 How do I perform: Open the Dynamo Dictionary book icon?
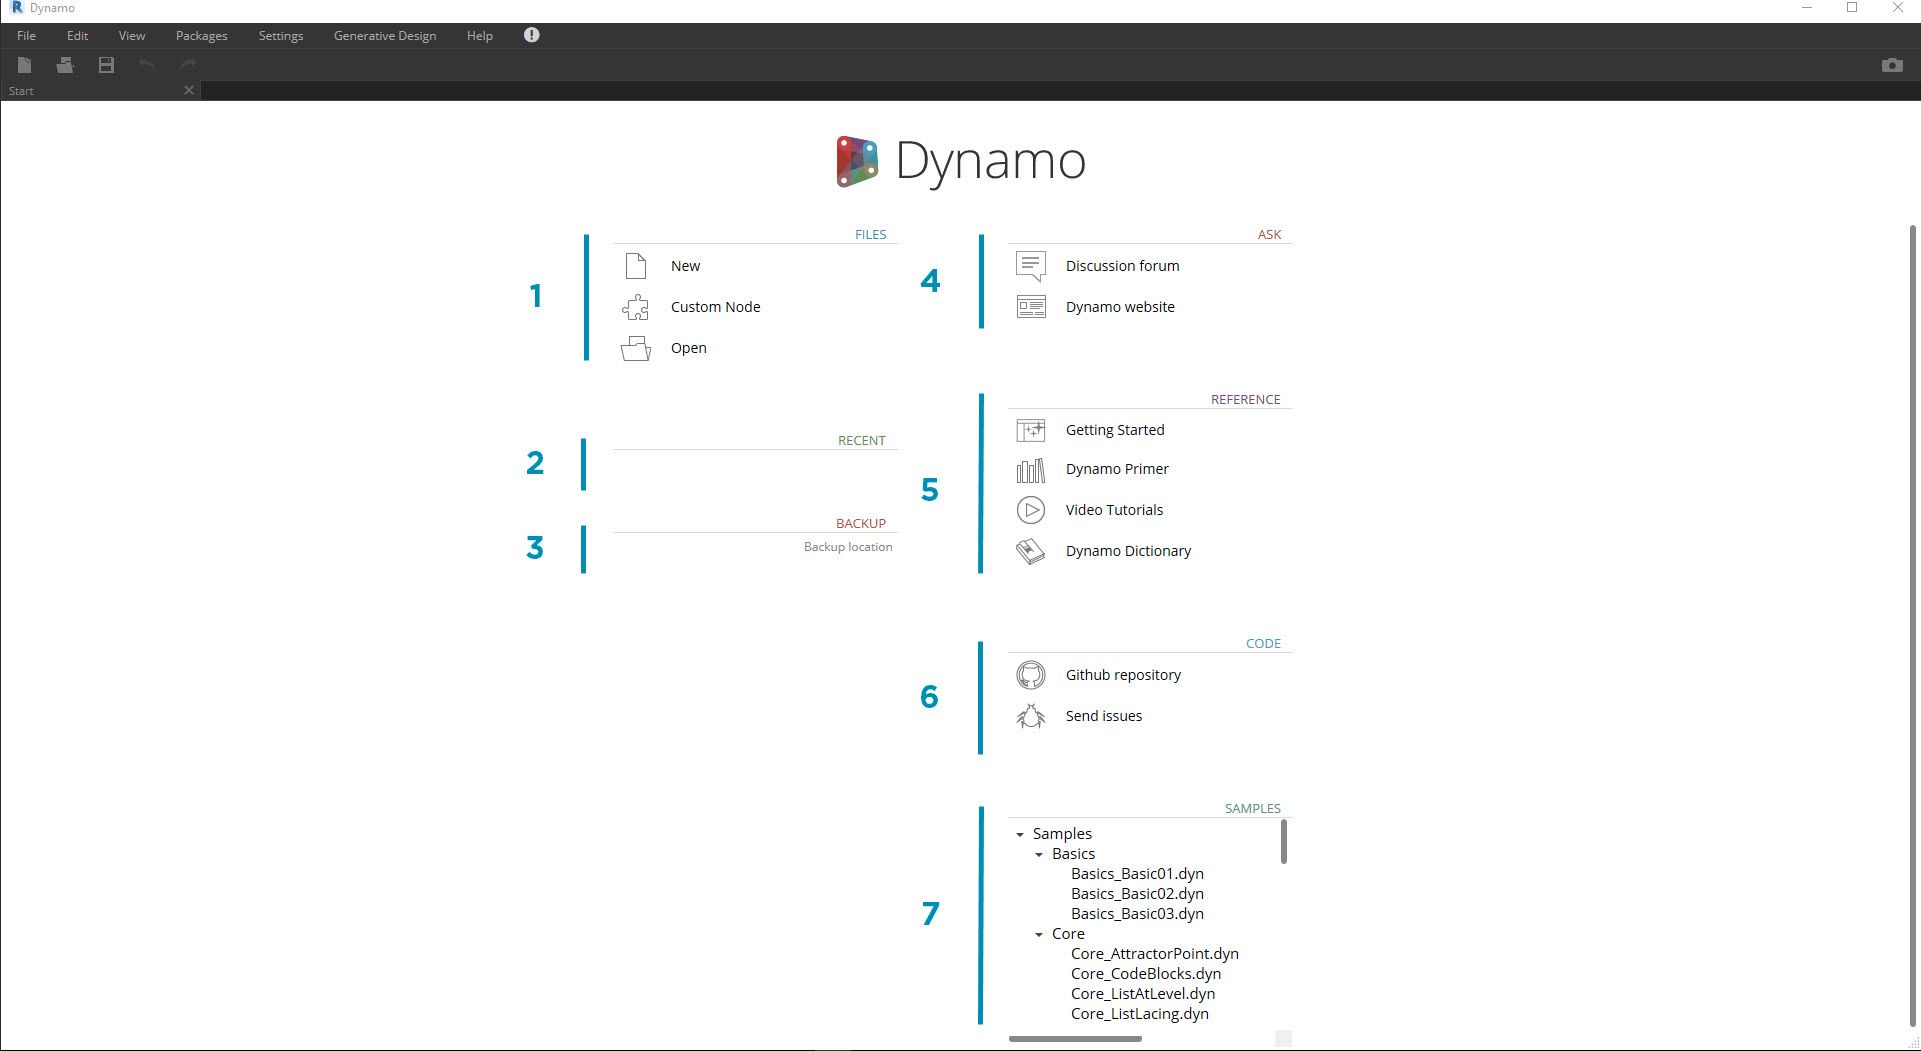(1030, 550)
